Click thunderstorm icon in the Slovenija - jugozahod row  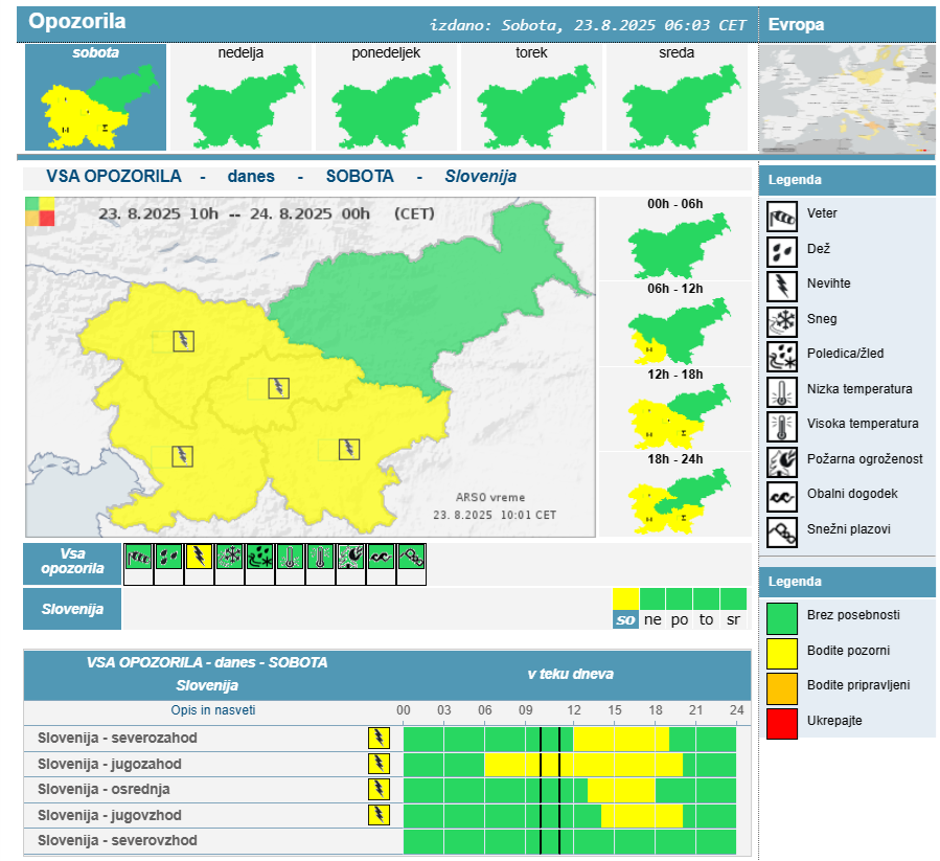click(x=378, y=764)
